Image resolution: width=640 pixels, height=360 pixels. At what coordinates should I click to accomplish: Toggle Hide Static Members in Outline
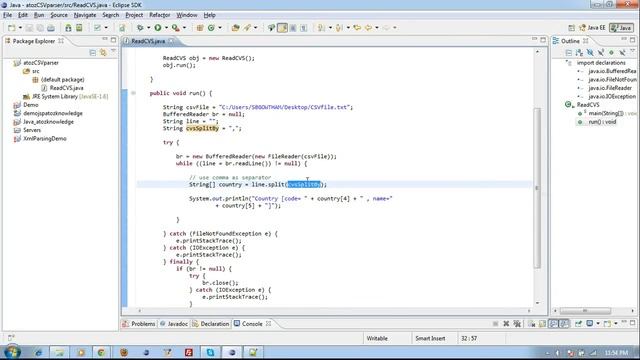click(600, 53)
